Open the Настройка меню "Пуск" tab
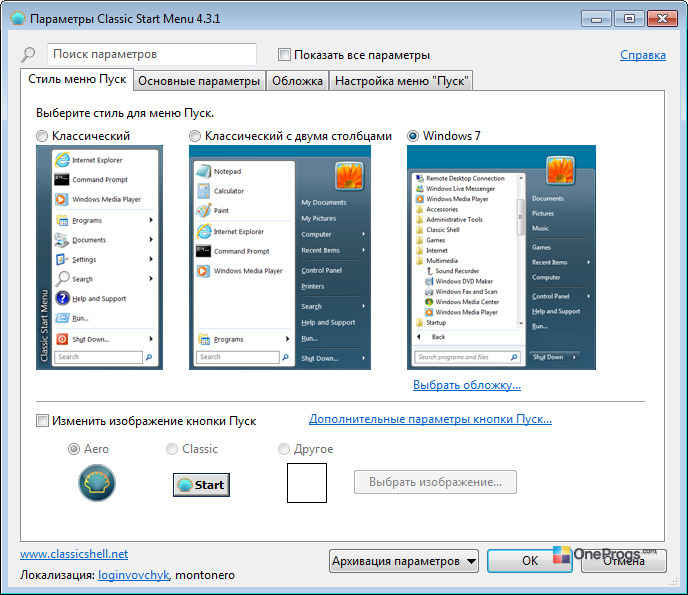This screenshot has width=688, height=595. point(401,81)
